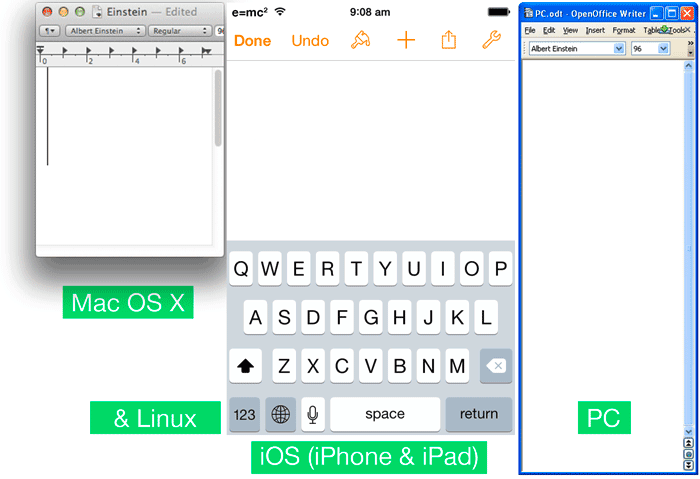Tap the P key on iOS keyboard
The height and width of the screenshot is (479, 700).
[500, 269]
